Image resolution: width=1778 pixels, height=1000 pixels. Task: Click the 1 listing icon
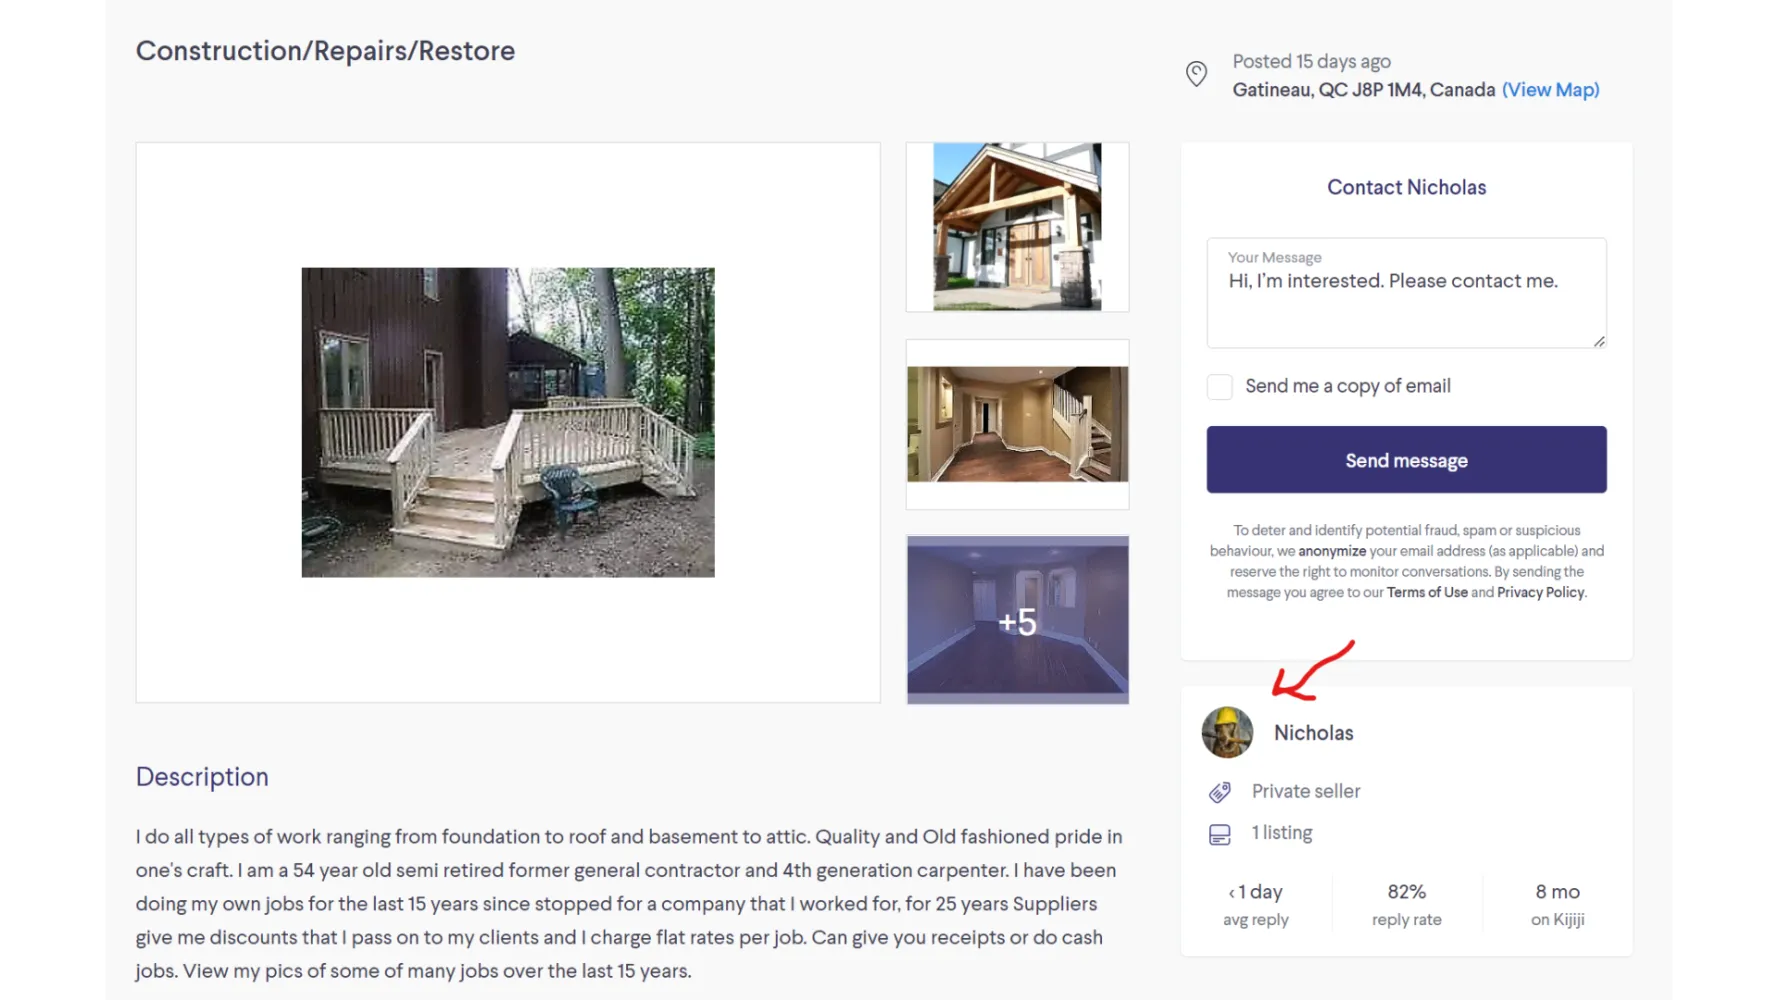1220,834
